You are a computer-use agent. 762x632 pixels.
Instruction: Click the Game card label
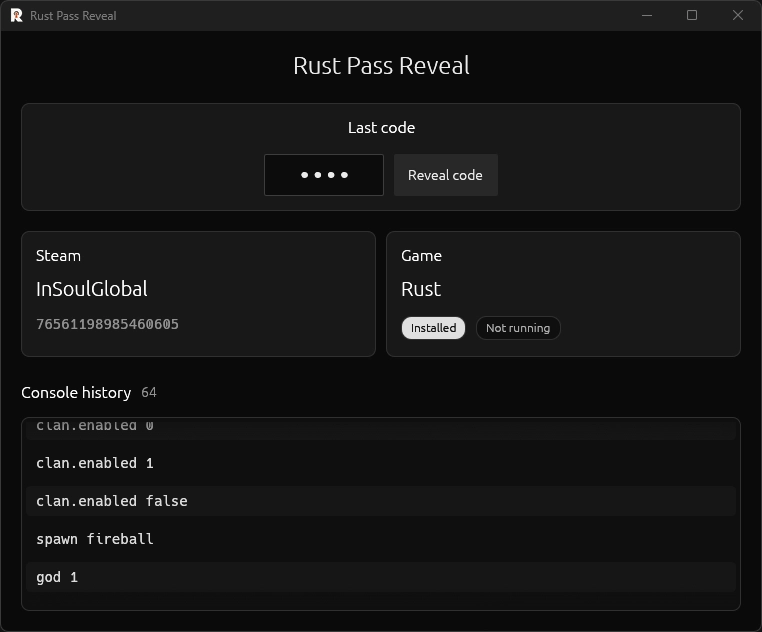(421, 256)
